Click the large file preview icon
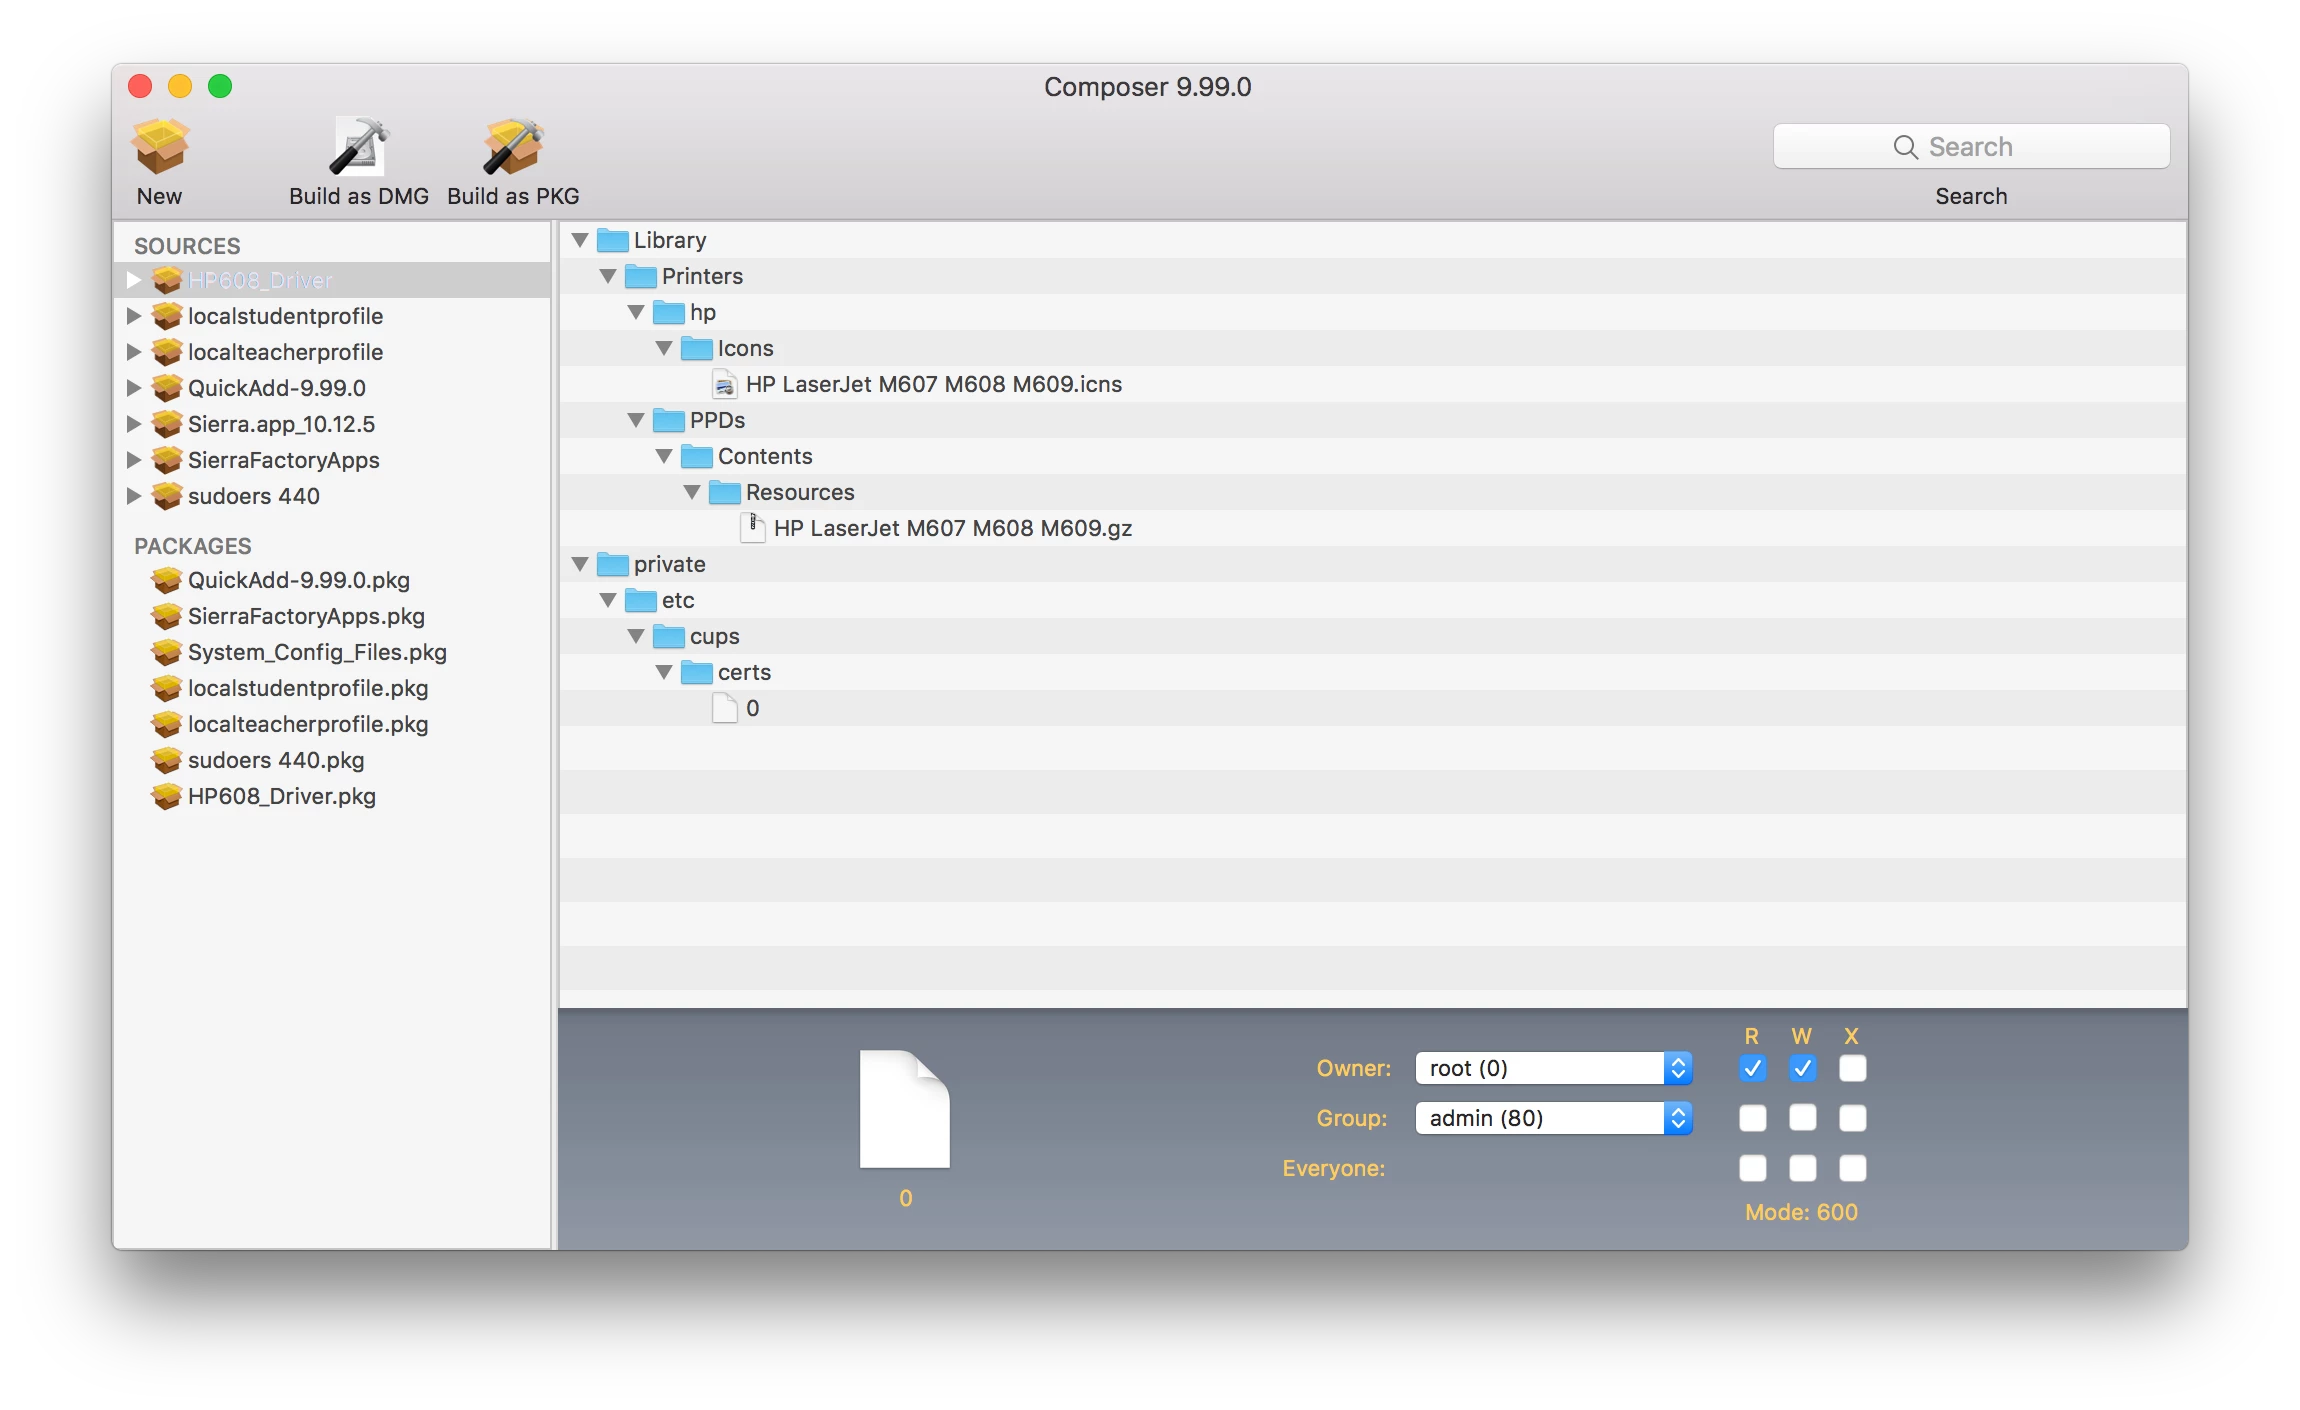 904,1108
